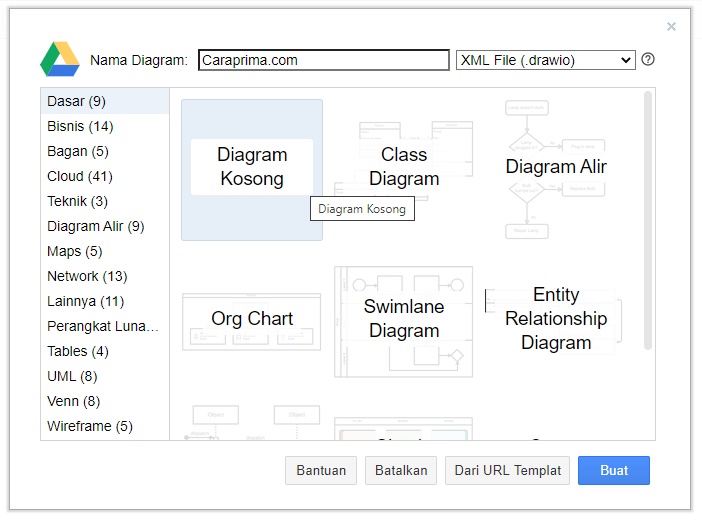The image size is (702, 525).
Task: Select the Wireframe (5) category
Action: 90,426
